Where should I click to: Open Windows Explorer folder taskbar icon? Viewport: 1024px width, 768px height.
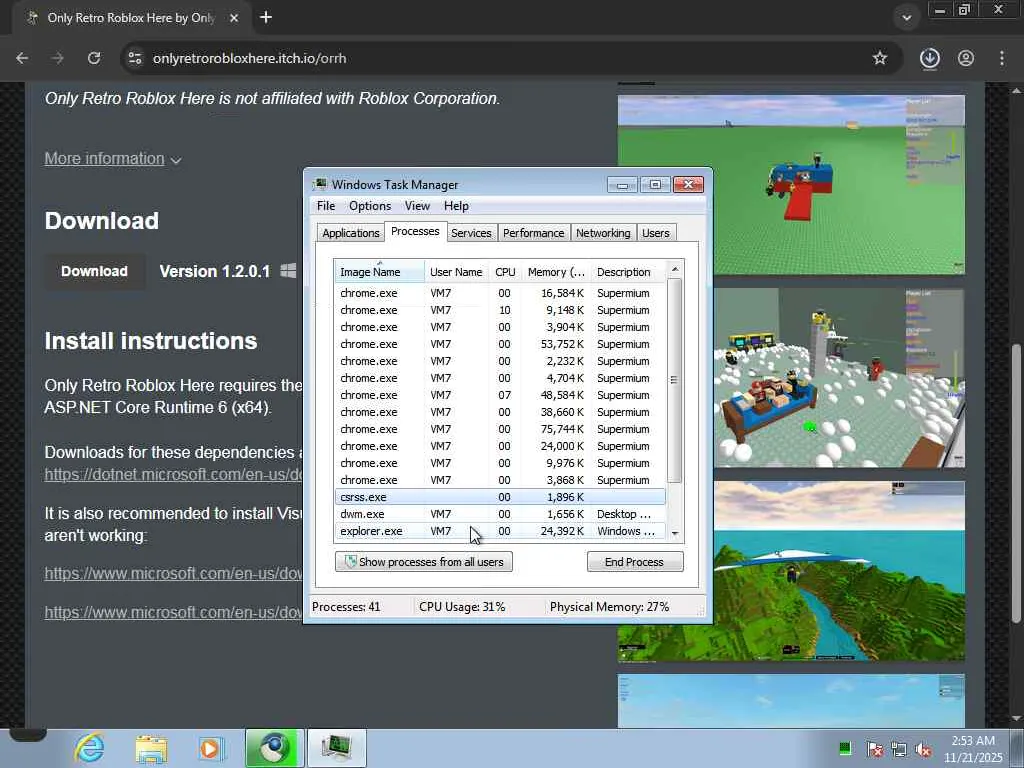152,748
